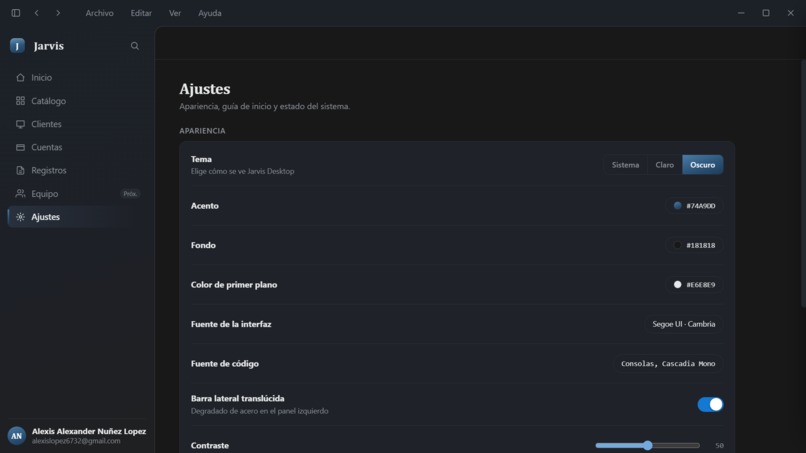Open search with the magnifier icon
Viewport: 806px width, 453px height.
tap(135, 46)
